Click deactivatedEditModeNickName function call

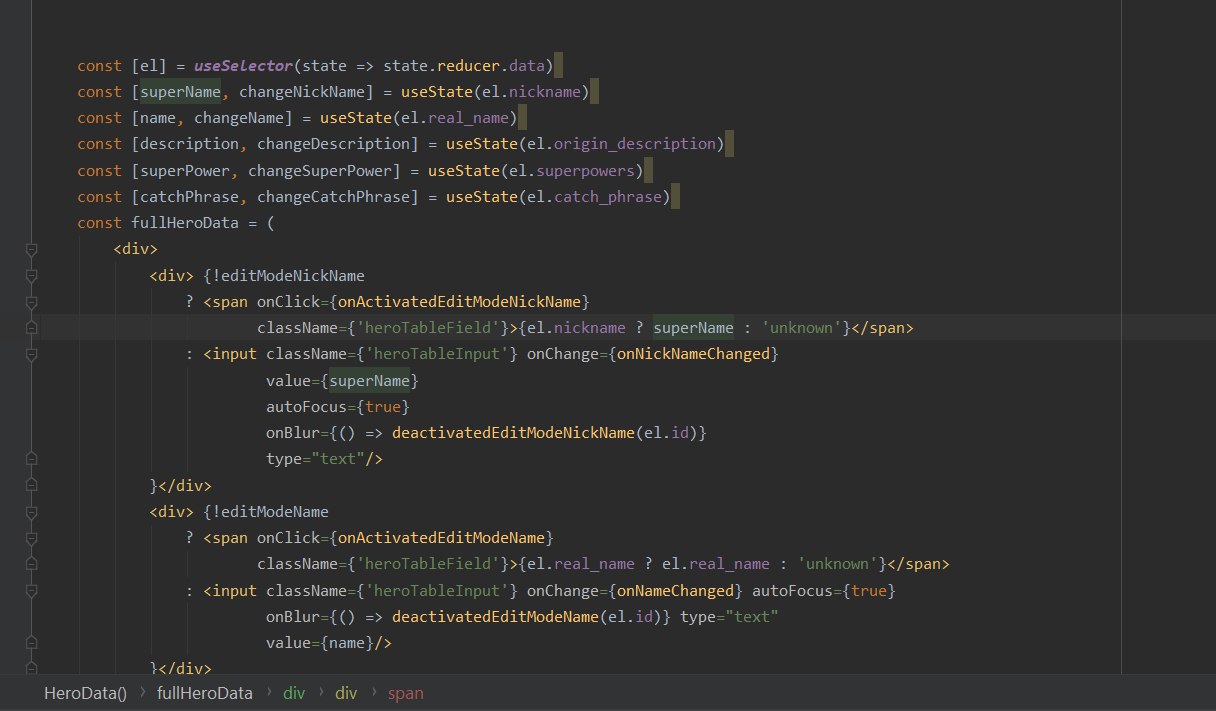[x=514, y=432]
